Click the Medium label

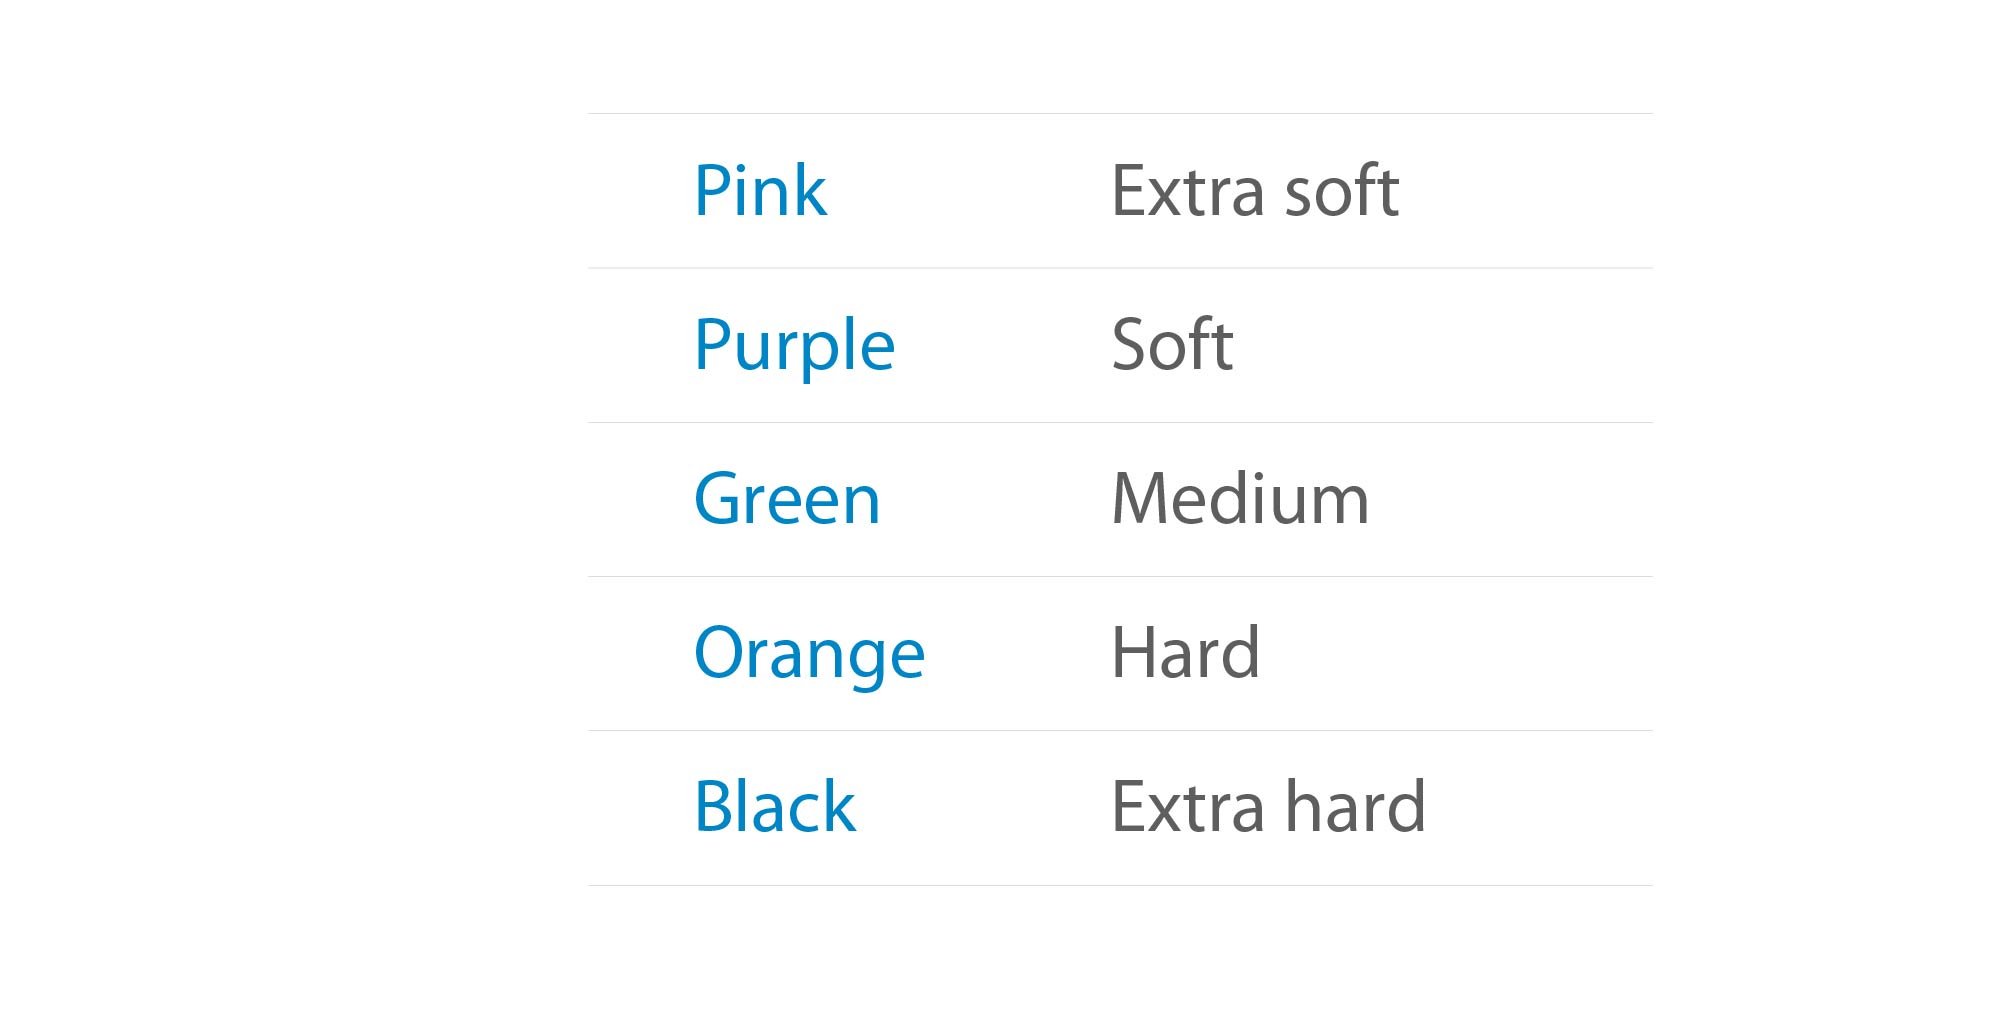point(1240,498)
